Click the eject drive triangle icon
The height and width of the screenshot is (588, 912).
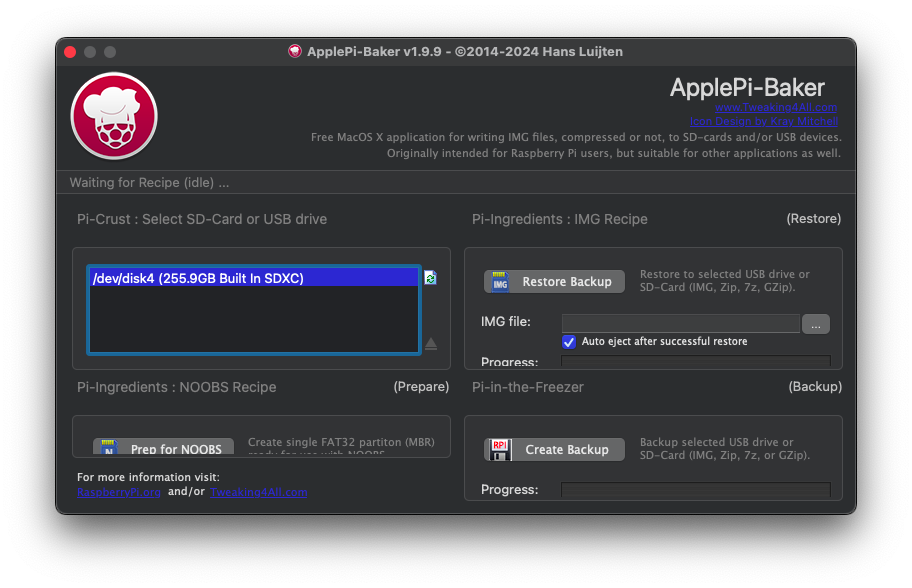(430, 344)
